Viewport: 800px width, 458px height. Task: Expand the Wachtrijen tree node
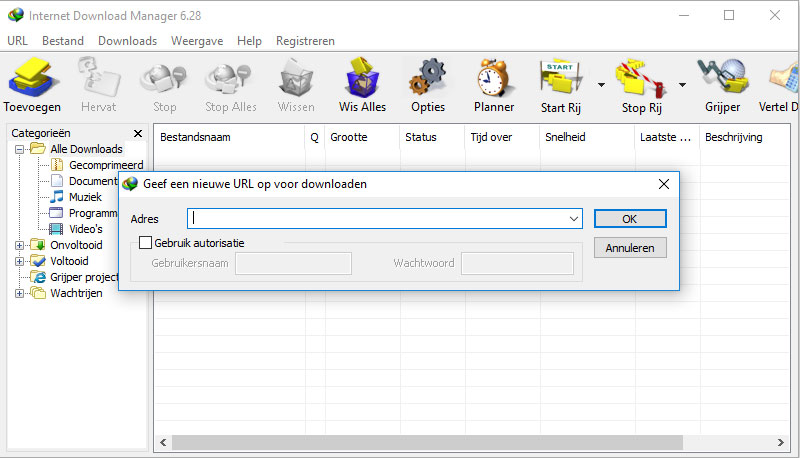(x=19, y=293)
